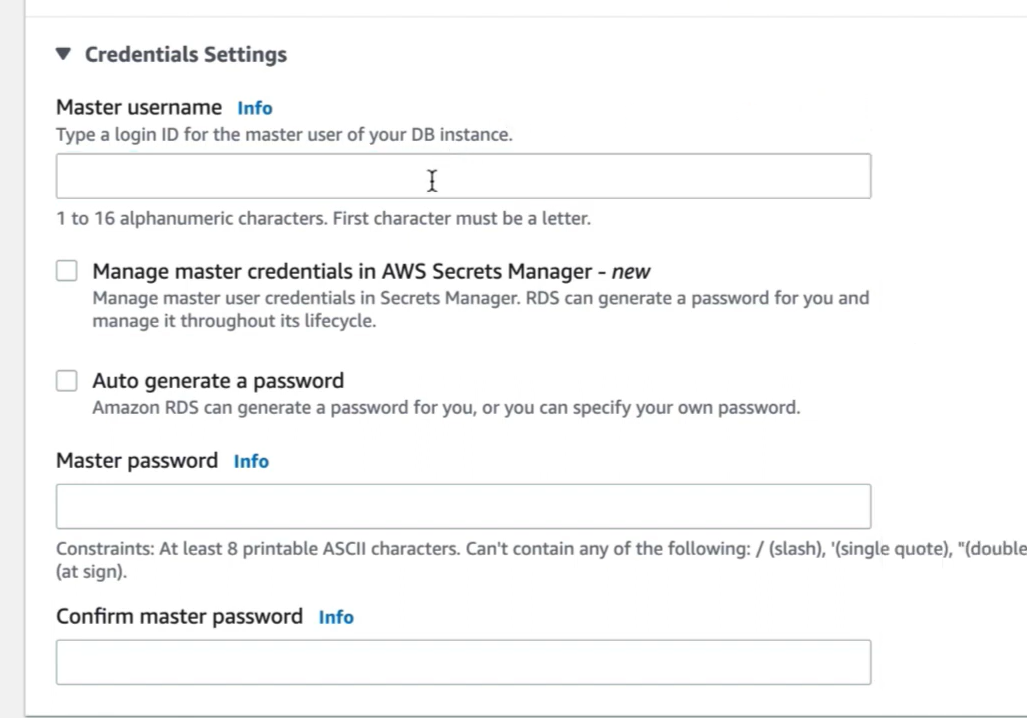Image resolution: width=1027 pixels, height=718 pixels.
Task: Collapse the Credentials Settings disclosure triangle
Action: (64, 55)
